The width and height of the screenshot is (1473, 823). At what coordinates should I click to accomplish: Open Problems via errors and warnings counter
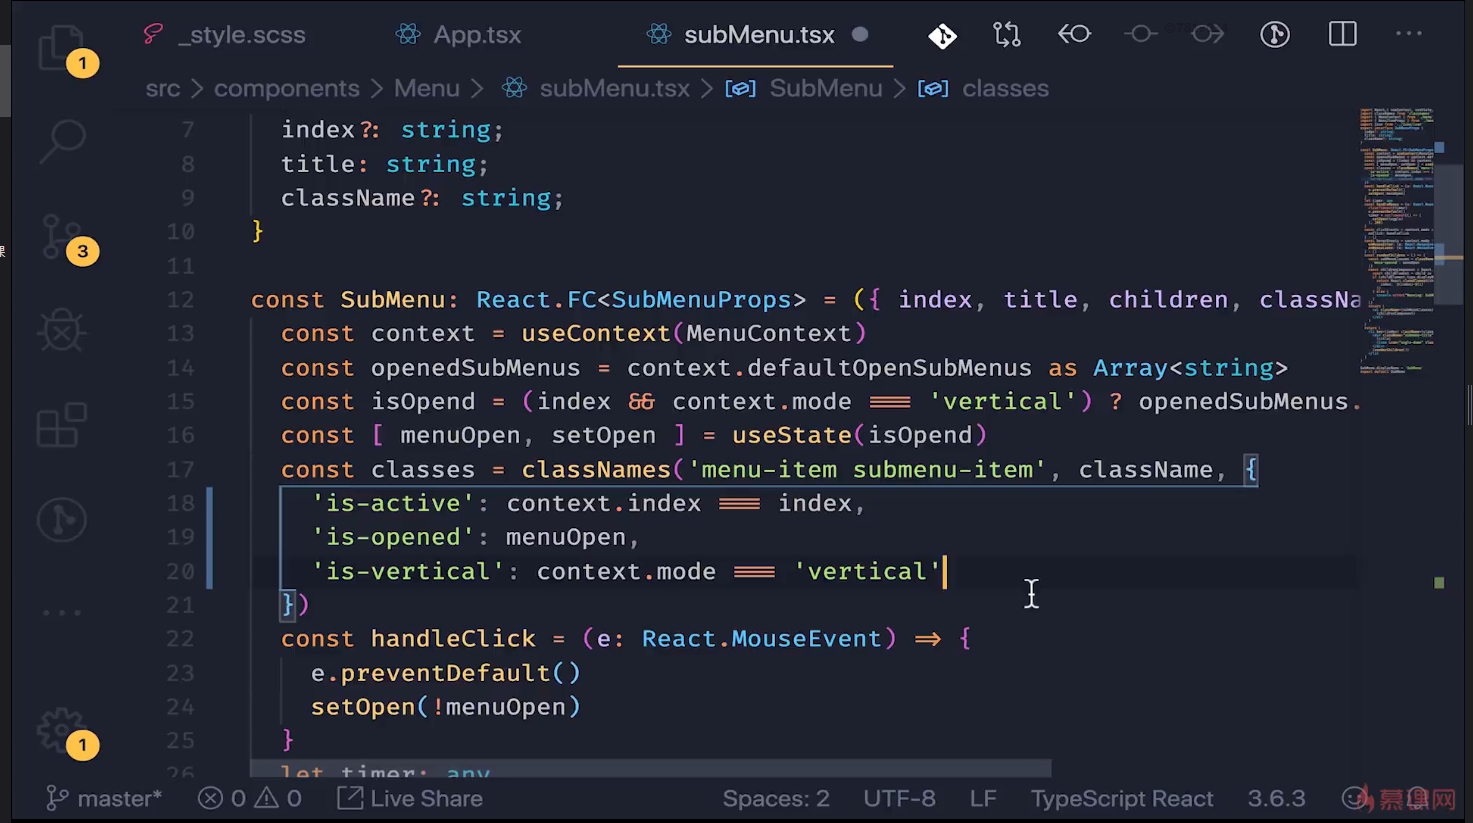(250, 799)
